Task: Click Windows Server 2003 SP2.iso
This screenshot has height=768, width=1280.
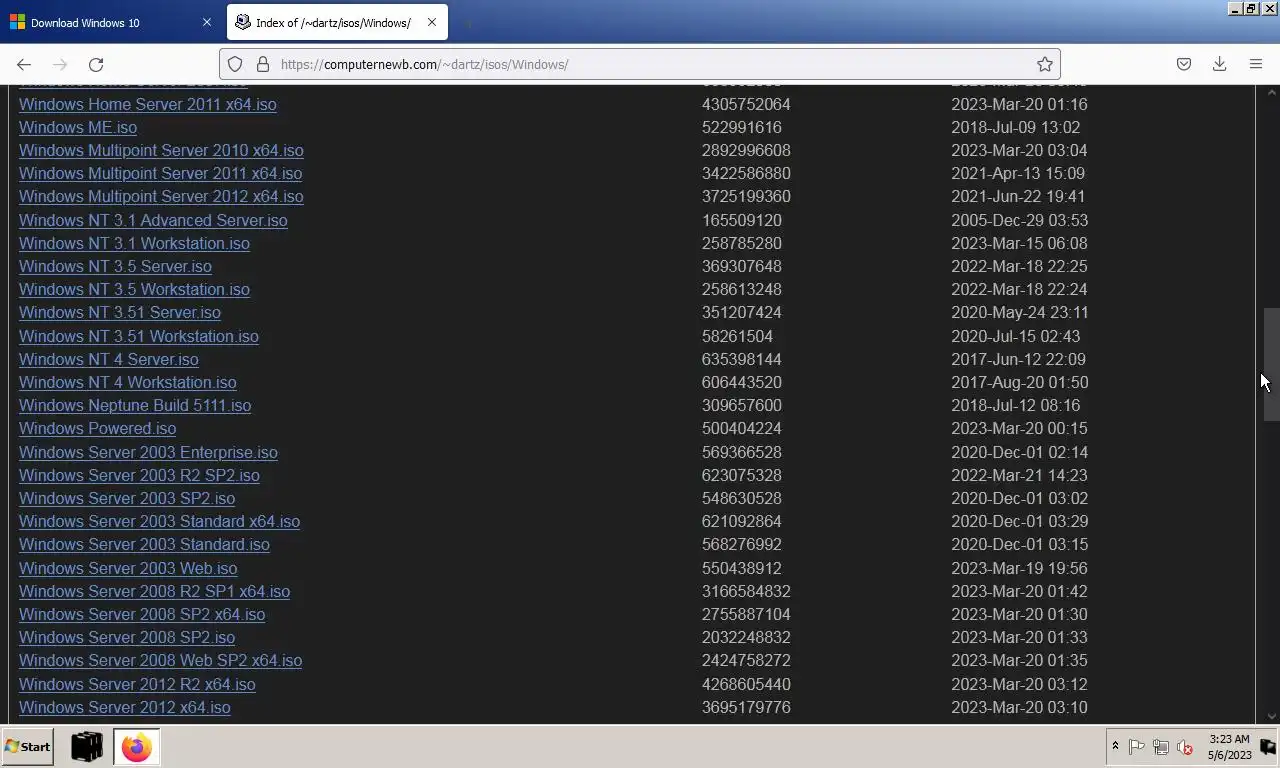Action: [127, 498]
